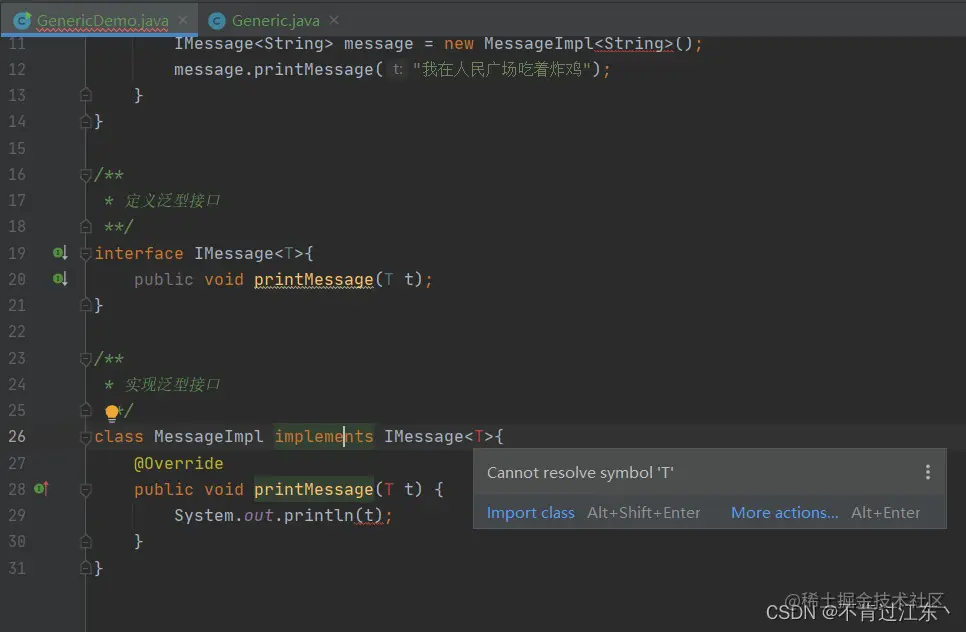Collapse the interface IMessage block on line 19

tap(86, 254)
